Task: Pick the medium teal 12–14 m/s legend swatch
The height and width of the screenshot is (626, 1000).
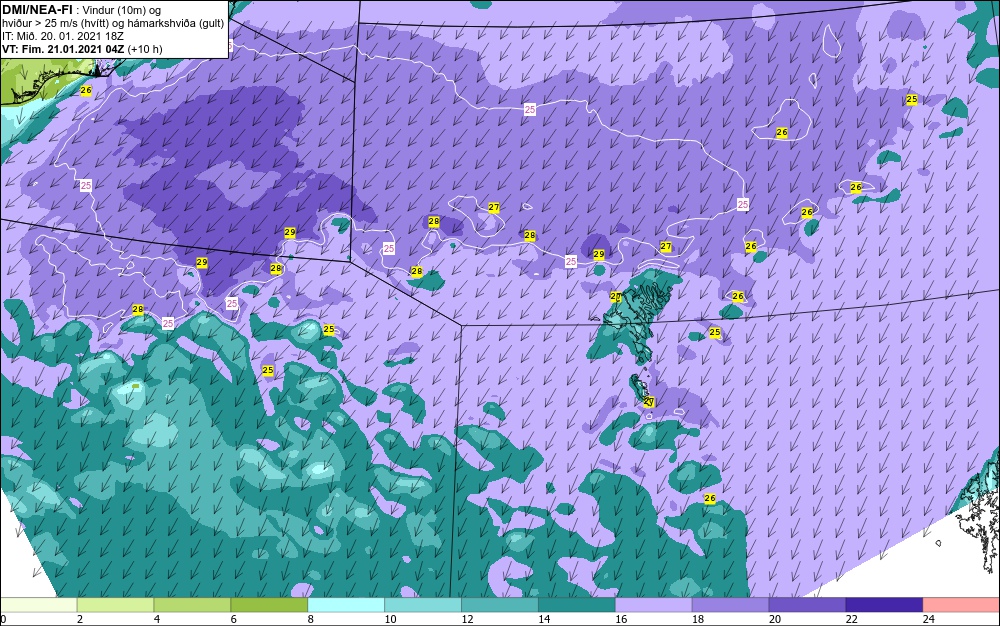Action: point(499,605)
